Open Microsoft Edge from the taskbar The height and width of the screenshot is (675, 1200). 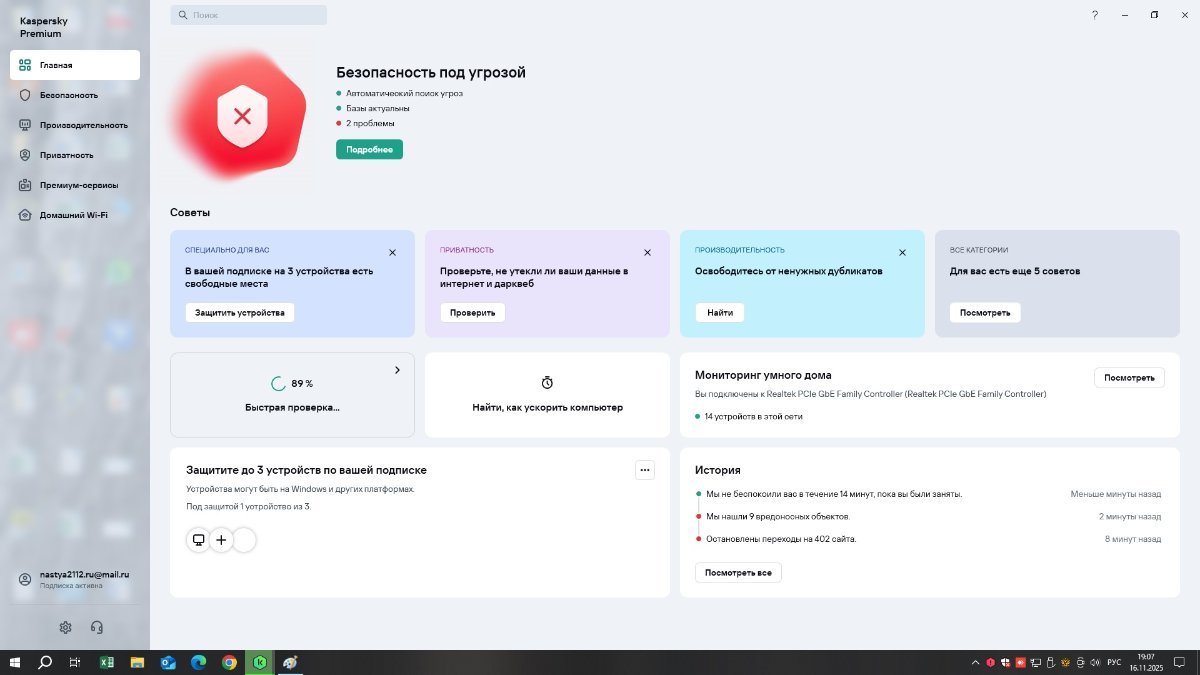198,662
